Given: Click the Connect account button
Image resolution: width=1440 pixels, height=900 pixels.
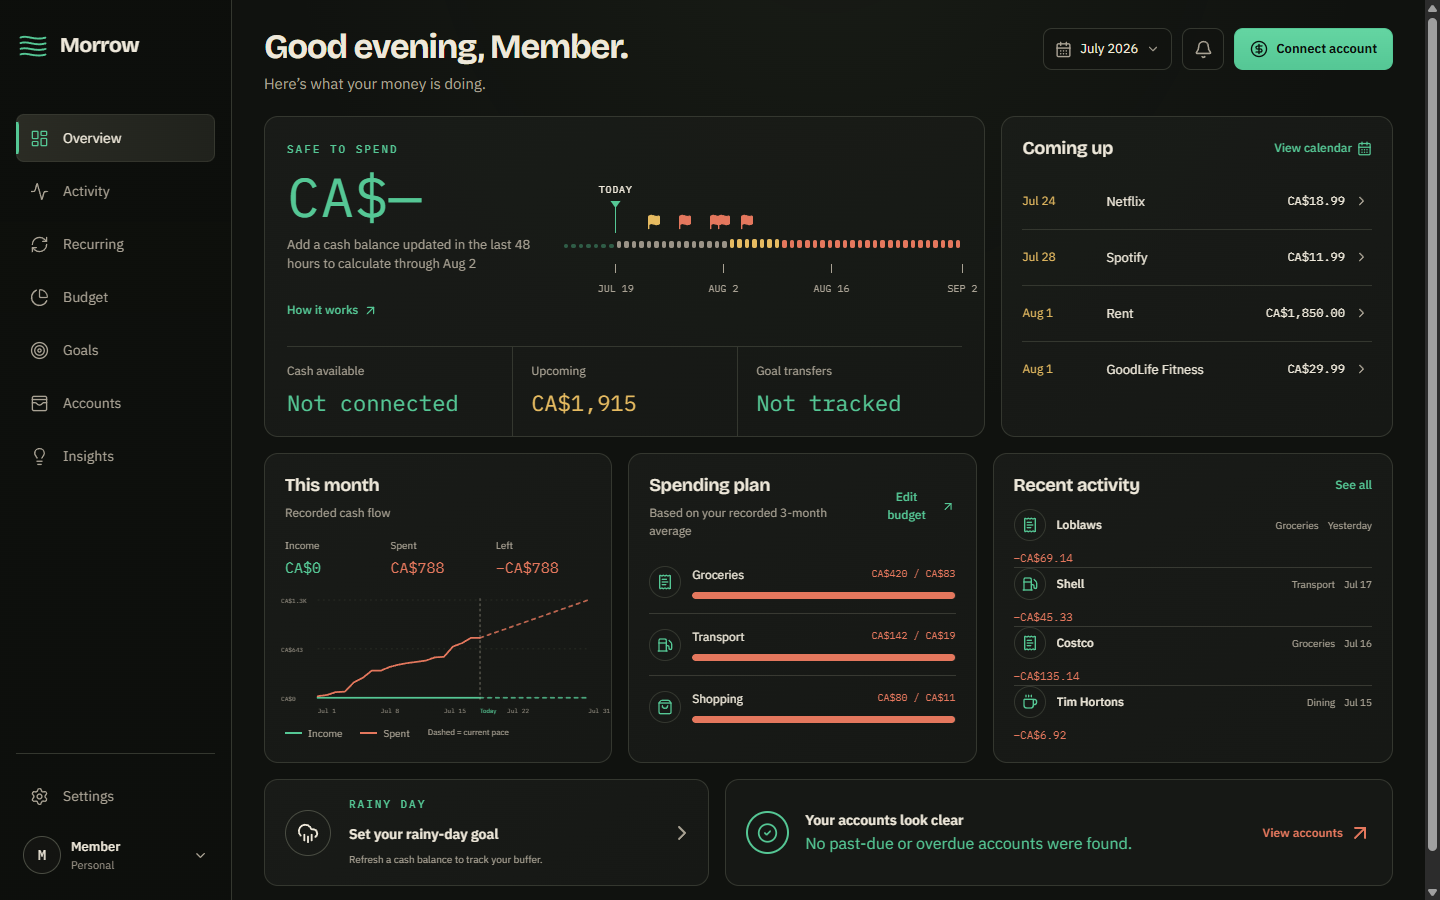Looking at the screenshot, I should [x=1313, y=49].
